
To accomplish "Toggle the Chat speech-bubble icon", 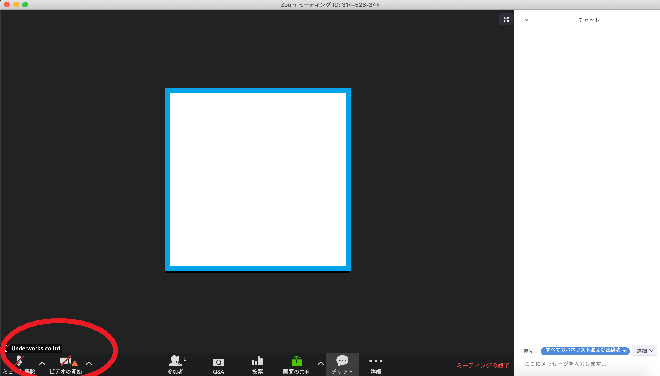I will (x=342, y=360).
